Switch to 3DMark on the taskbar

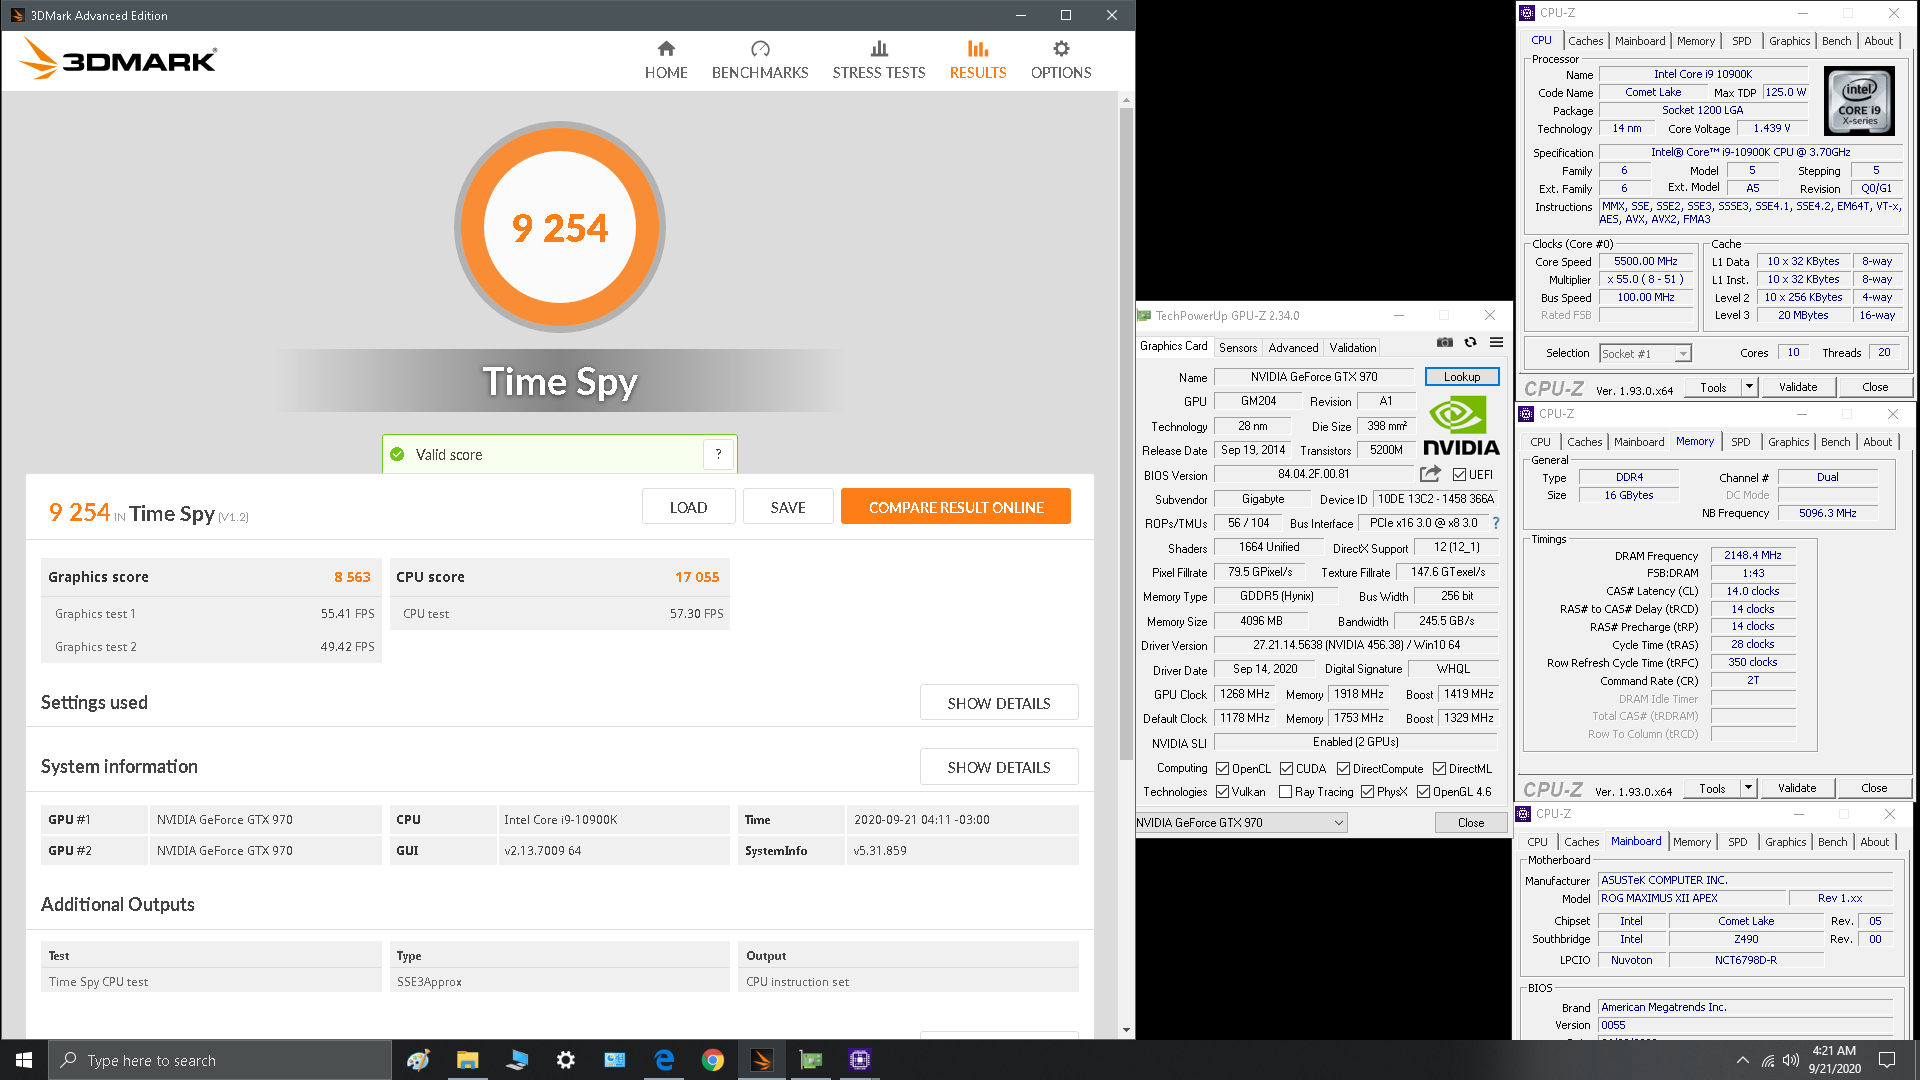point(762,1060)
